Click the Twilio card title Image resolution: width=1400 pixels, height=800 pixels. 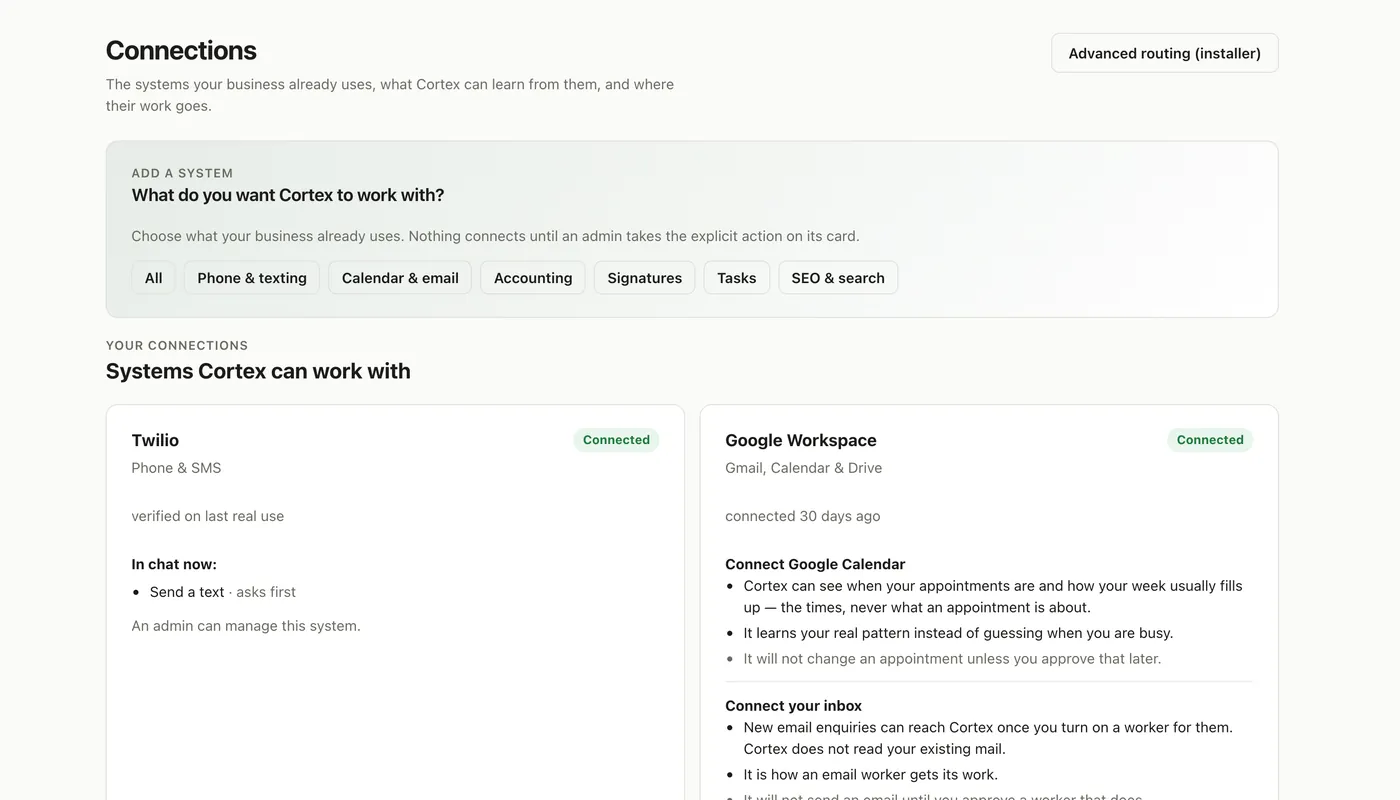(x=155, y=440)
